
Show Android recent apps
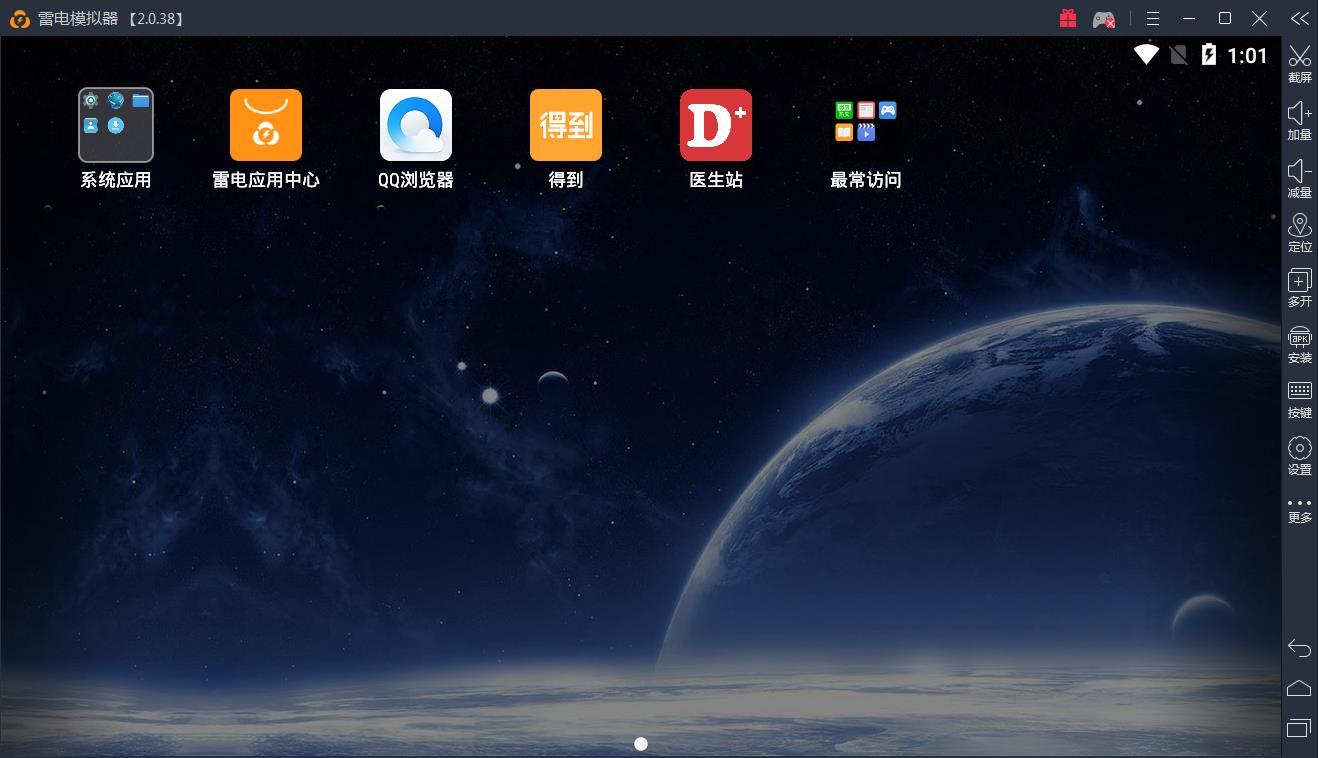[1299, 727]
